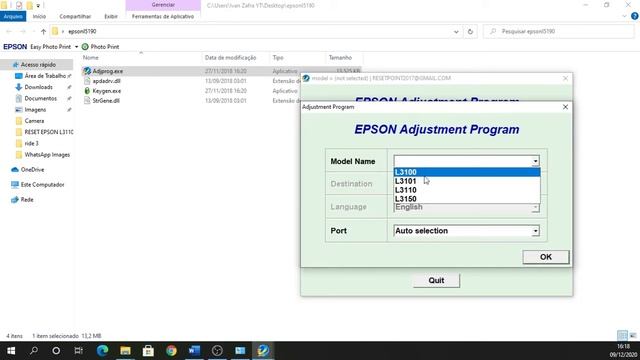The image size is (640, 360).
Task: Click Photo Print toolbar button
Action: pyautogui.click(x=100, y=47)
